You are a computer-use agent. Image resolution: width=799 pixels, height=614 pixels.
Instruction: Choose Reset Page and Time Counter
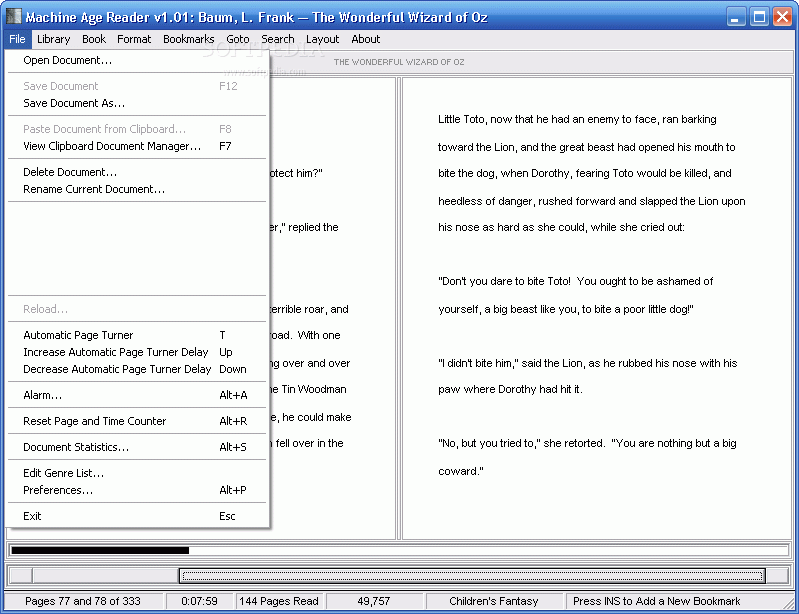137,421
